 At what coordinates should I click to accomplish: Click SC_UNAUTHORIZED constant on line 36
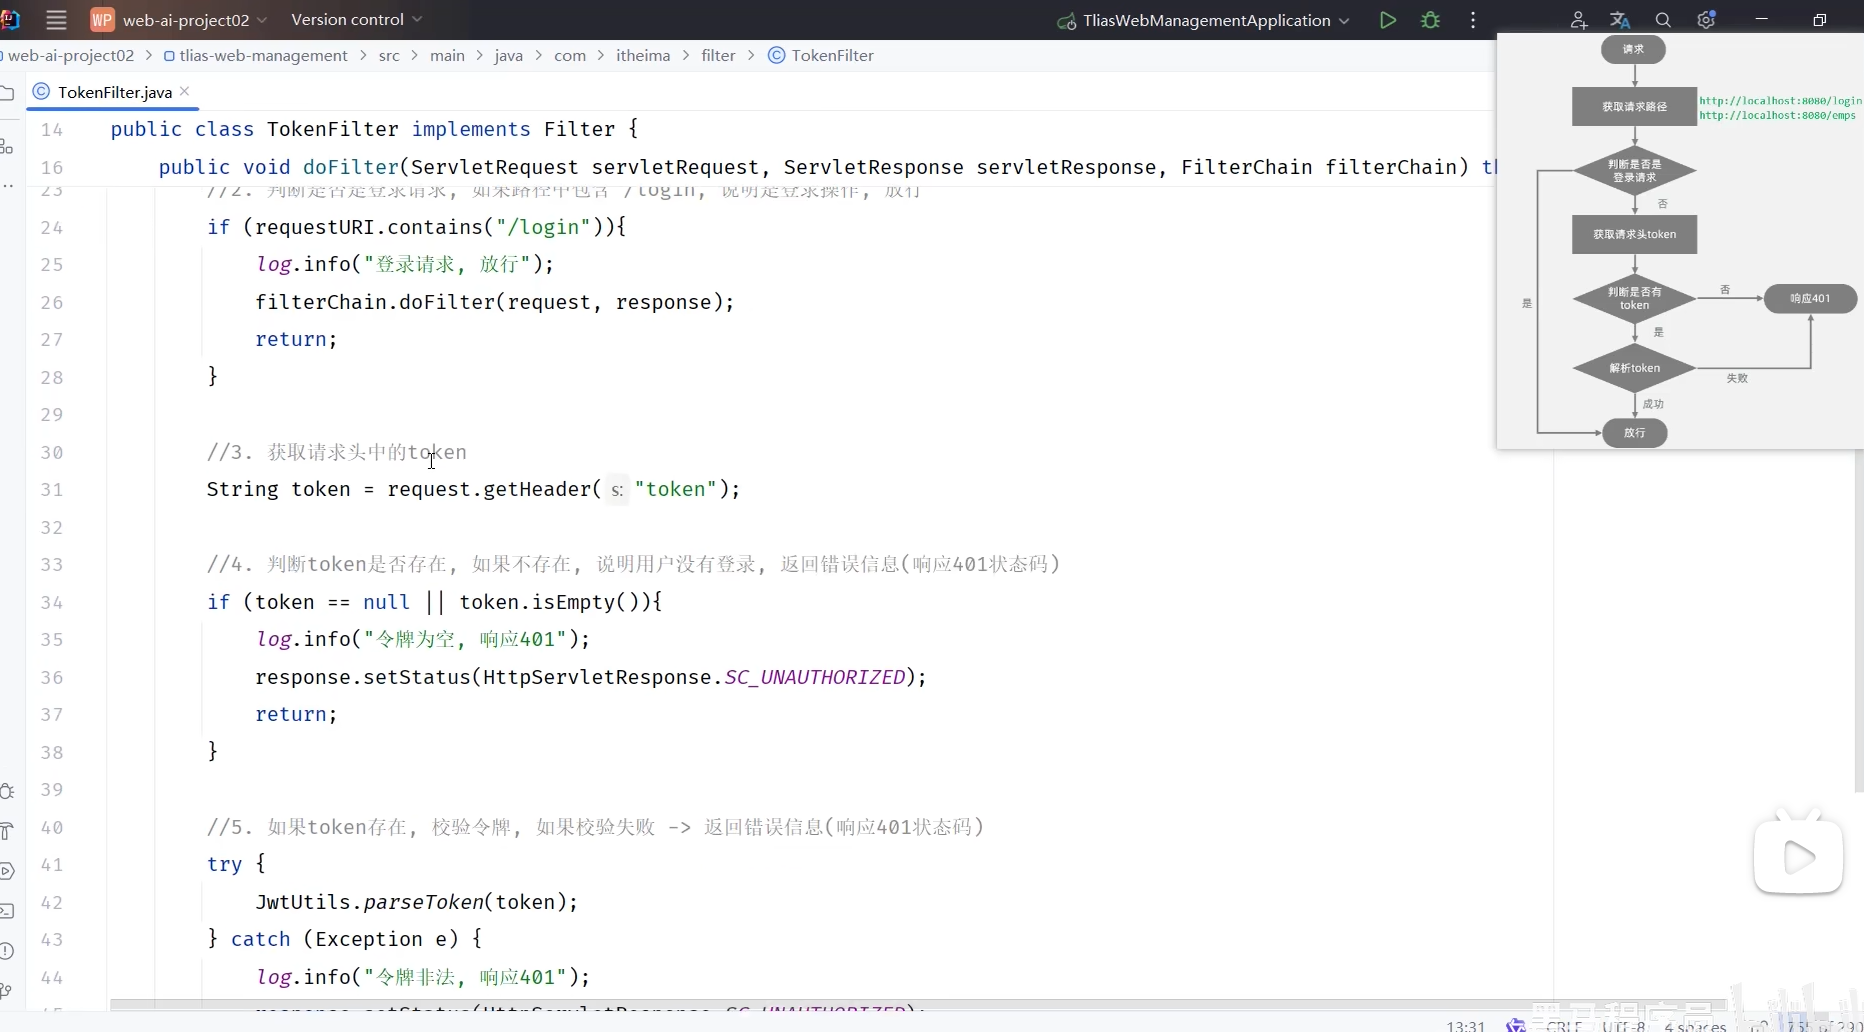[x=815, y=677]
